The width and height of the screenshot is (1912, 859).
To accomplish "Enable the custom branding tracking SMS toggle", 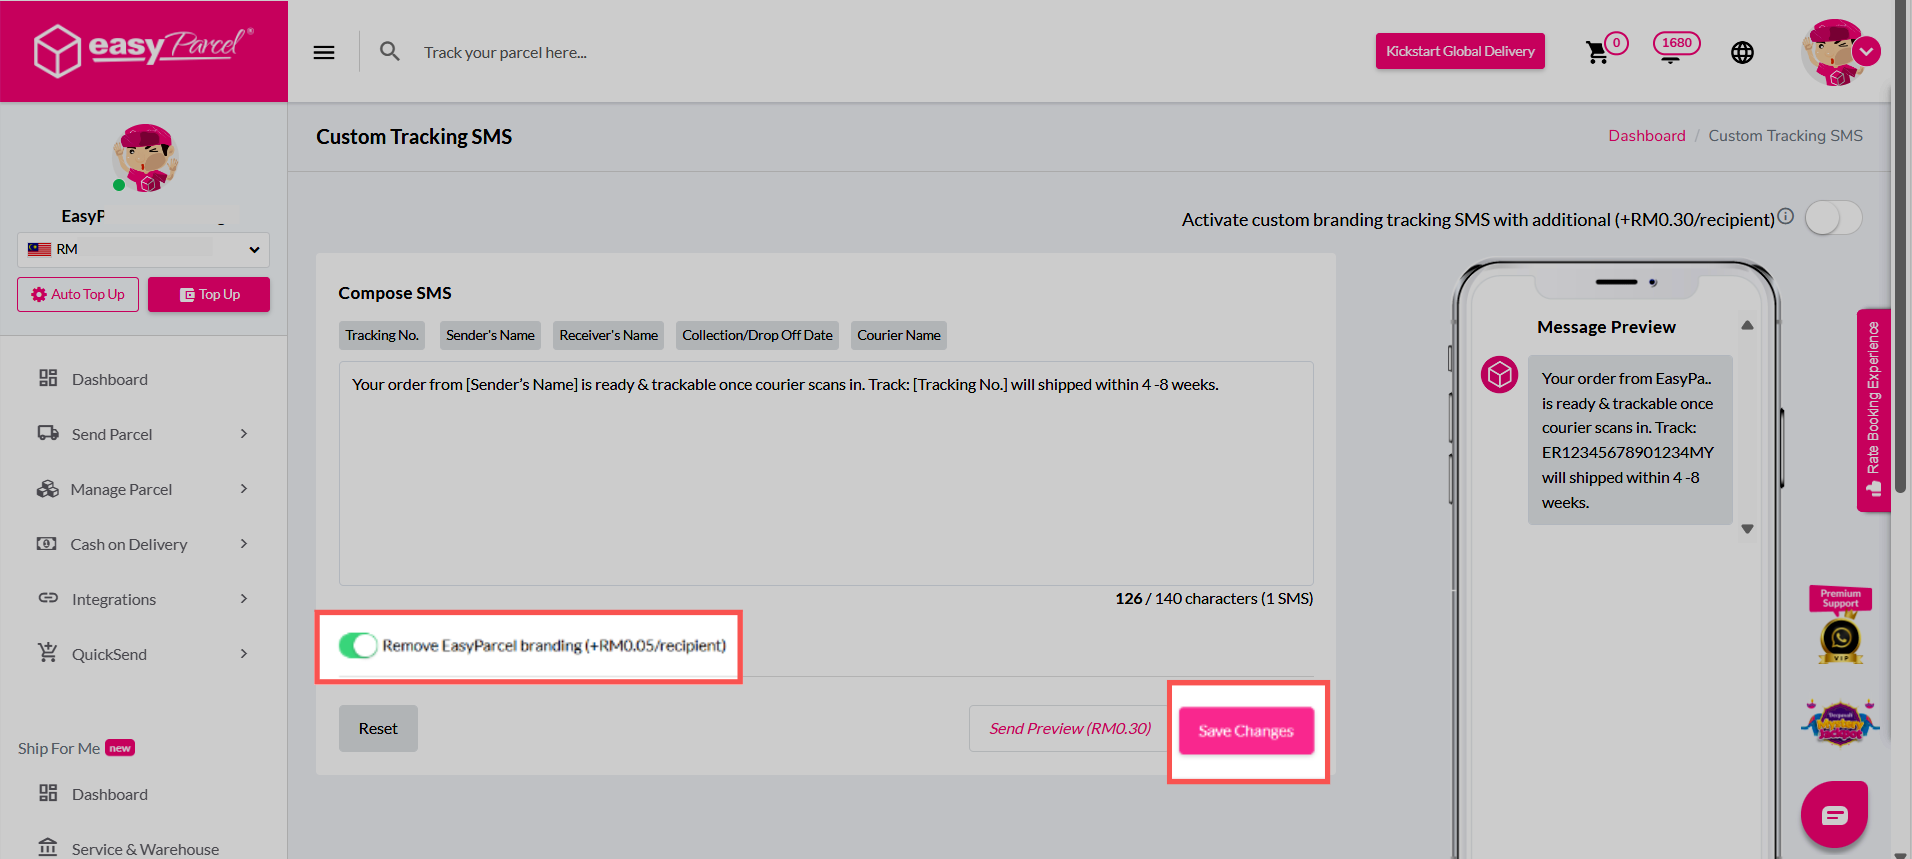I will (1833, 218).
